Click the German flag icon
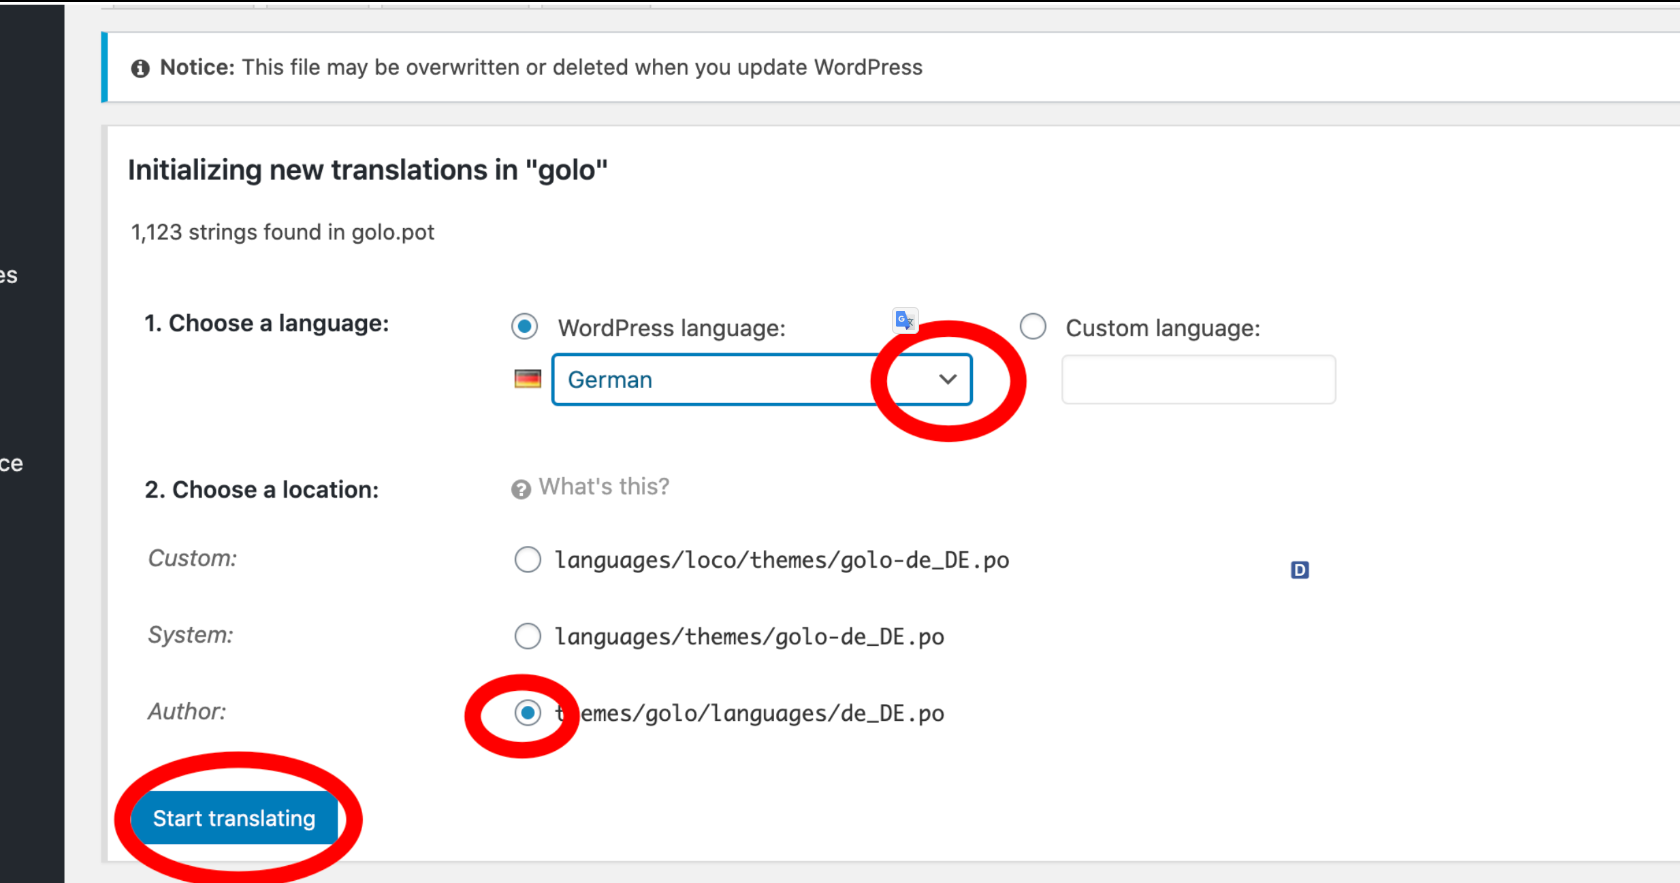 click(x=528, y=379)
